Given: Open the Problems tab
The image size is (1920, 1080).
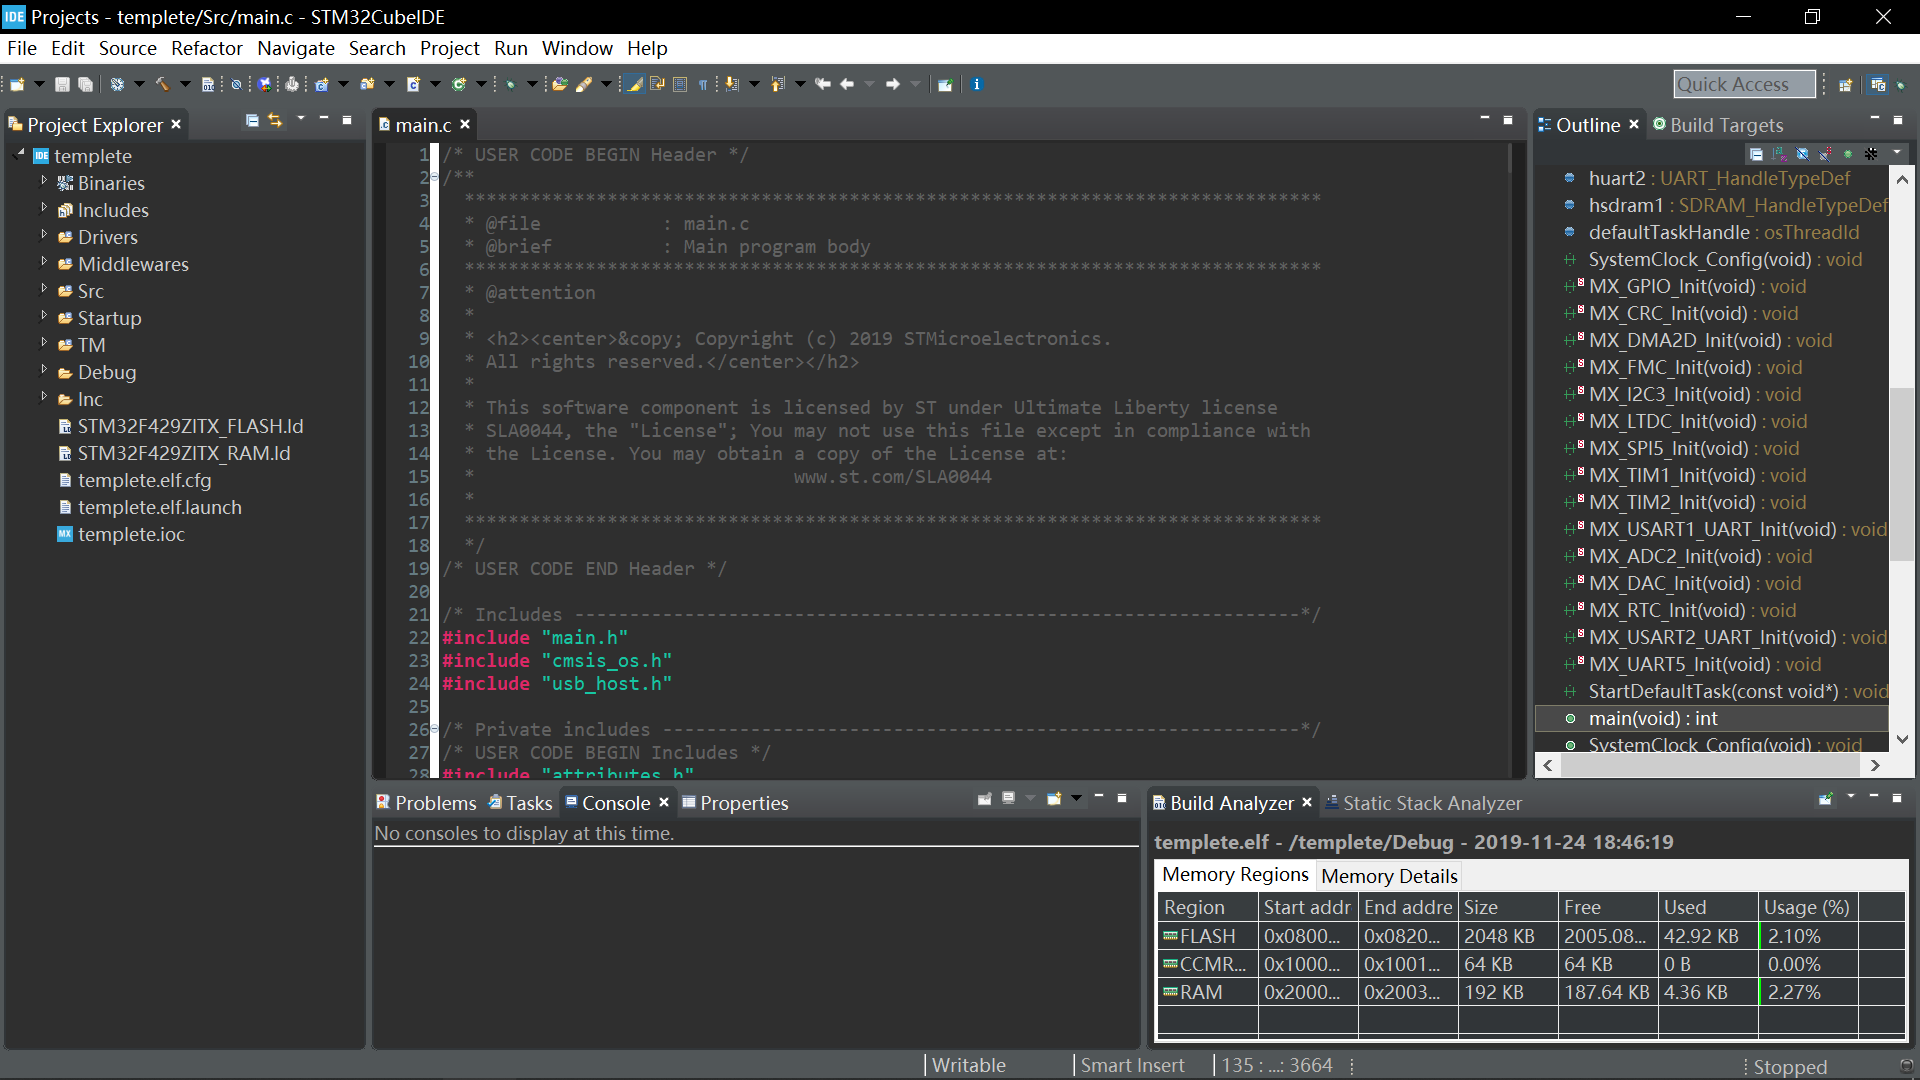Looking at the screenshot, I should [426, 803].
